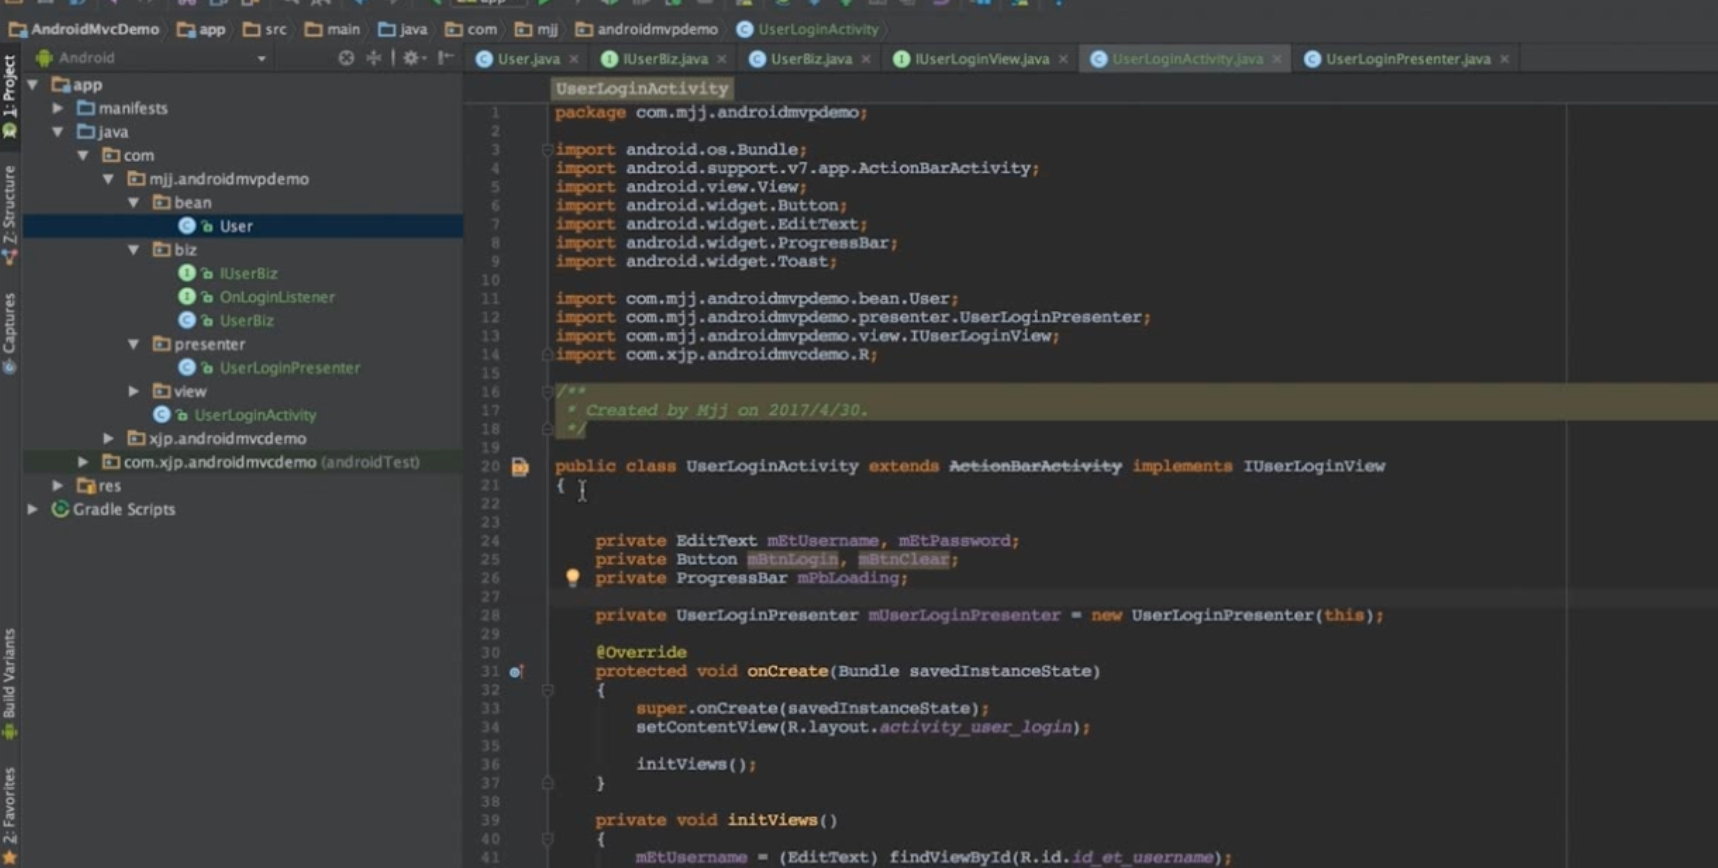Close the IUserBiz.java tab
Screen dimensions: 1718x868
[722, 59]
